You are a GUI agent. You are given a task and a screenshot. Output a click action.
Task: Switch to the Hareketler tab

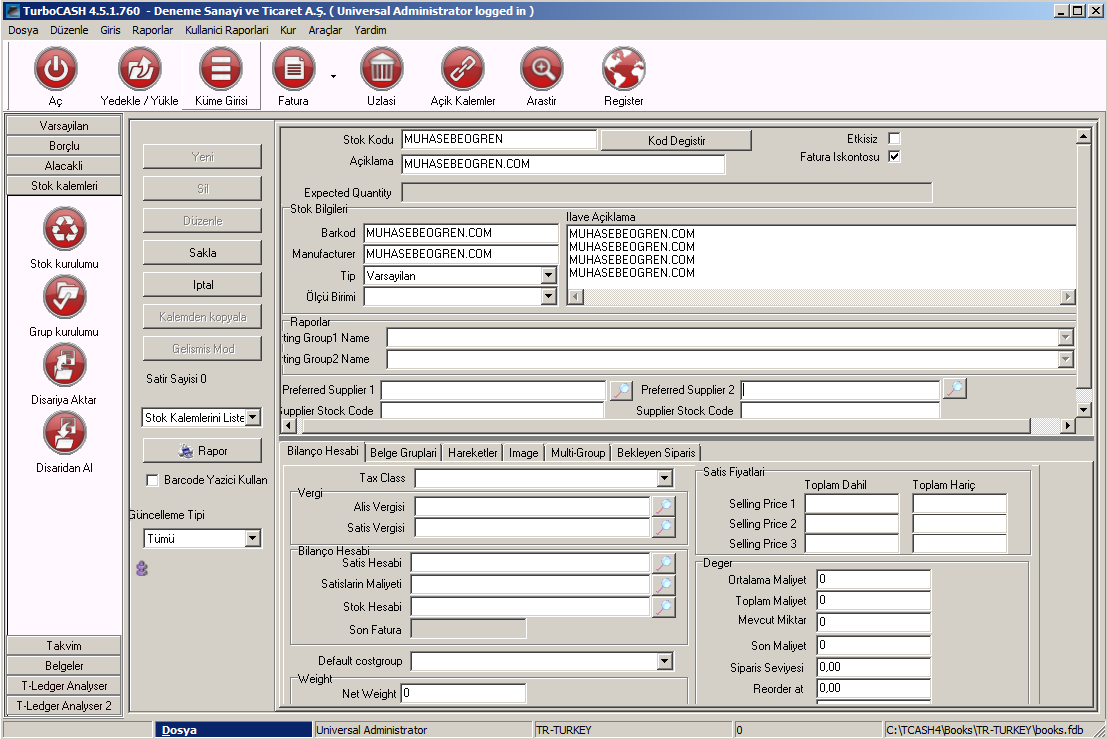tap(473, 452)
